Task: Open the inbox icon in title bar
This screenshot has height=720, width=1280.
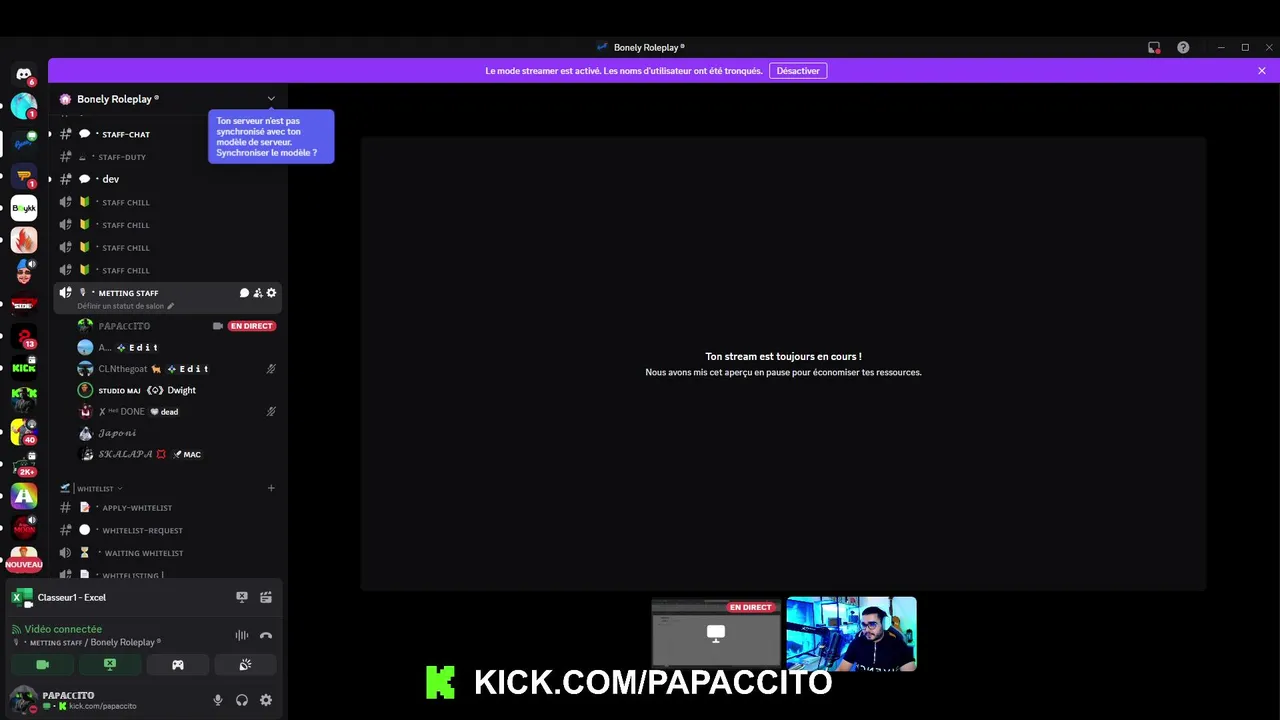Action: click(1154, 47)
